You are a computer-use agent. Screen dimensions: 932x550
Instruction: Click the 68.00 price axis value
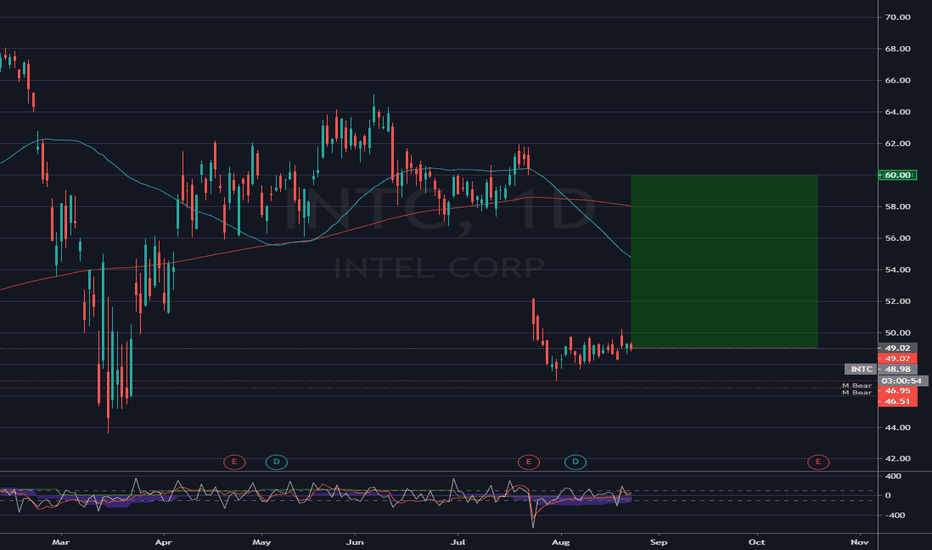point(898,49)
